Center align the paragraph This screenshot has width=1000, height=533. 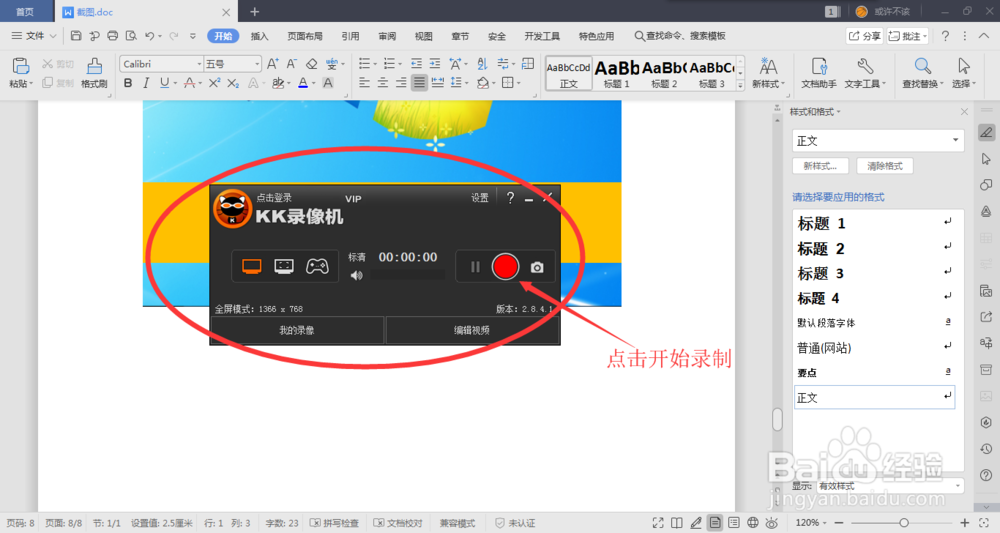[383, 83]
